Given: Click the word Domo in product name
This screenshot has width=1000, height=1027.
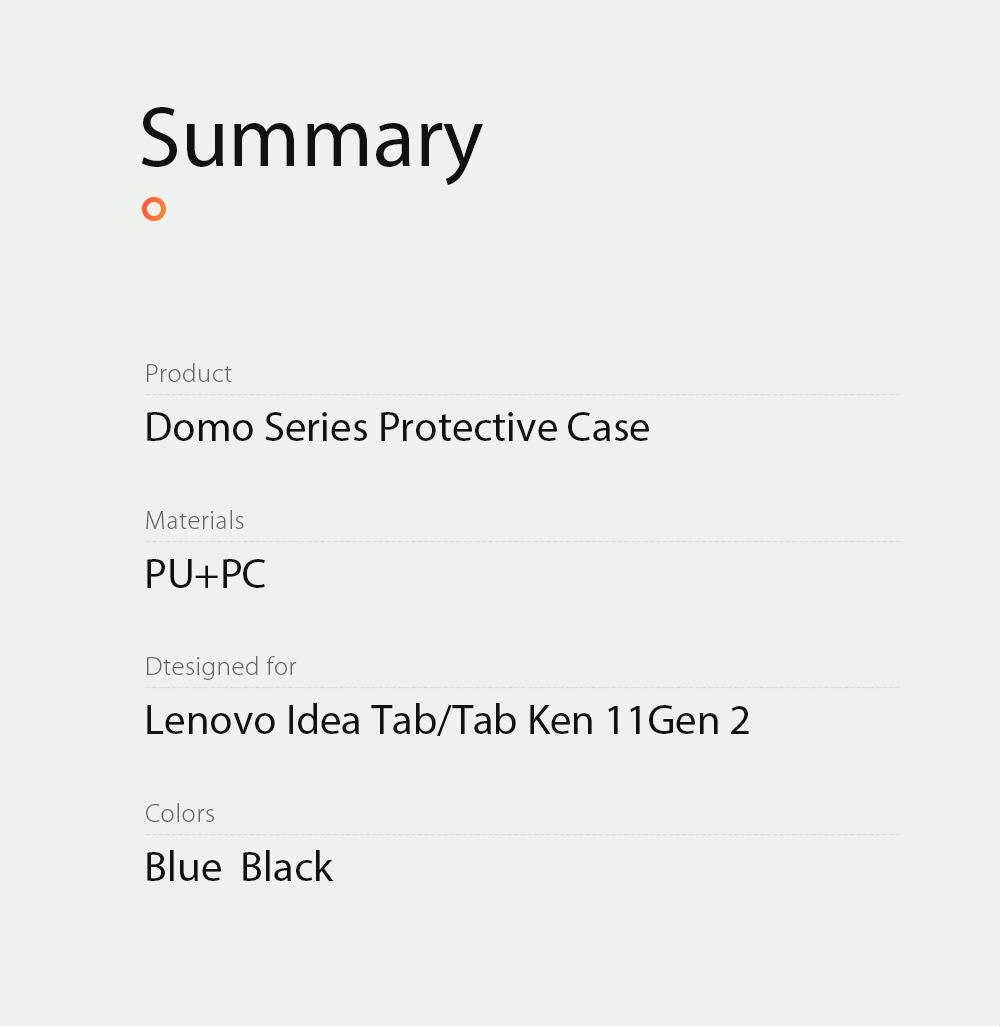Looking at the screenshot, I should (x=199, y=427).
